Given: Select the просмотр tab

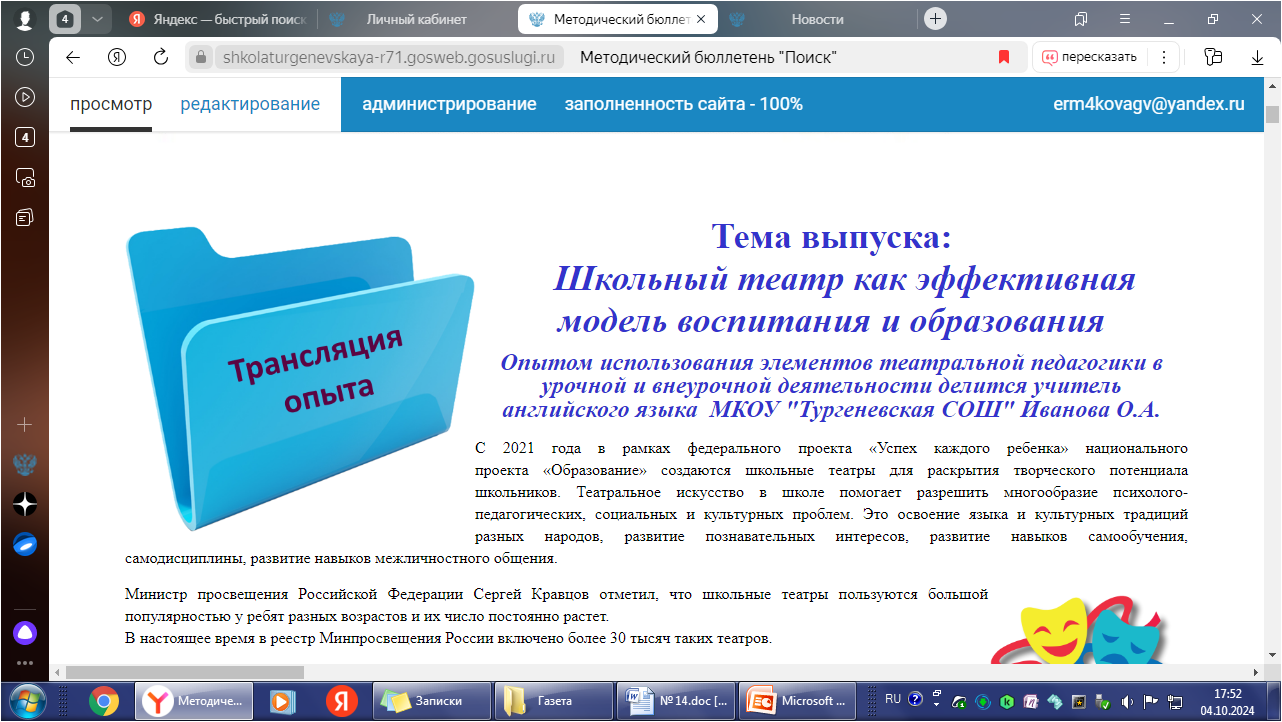Looking at the screenshot, I should (x=111, y=104).
